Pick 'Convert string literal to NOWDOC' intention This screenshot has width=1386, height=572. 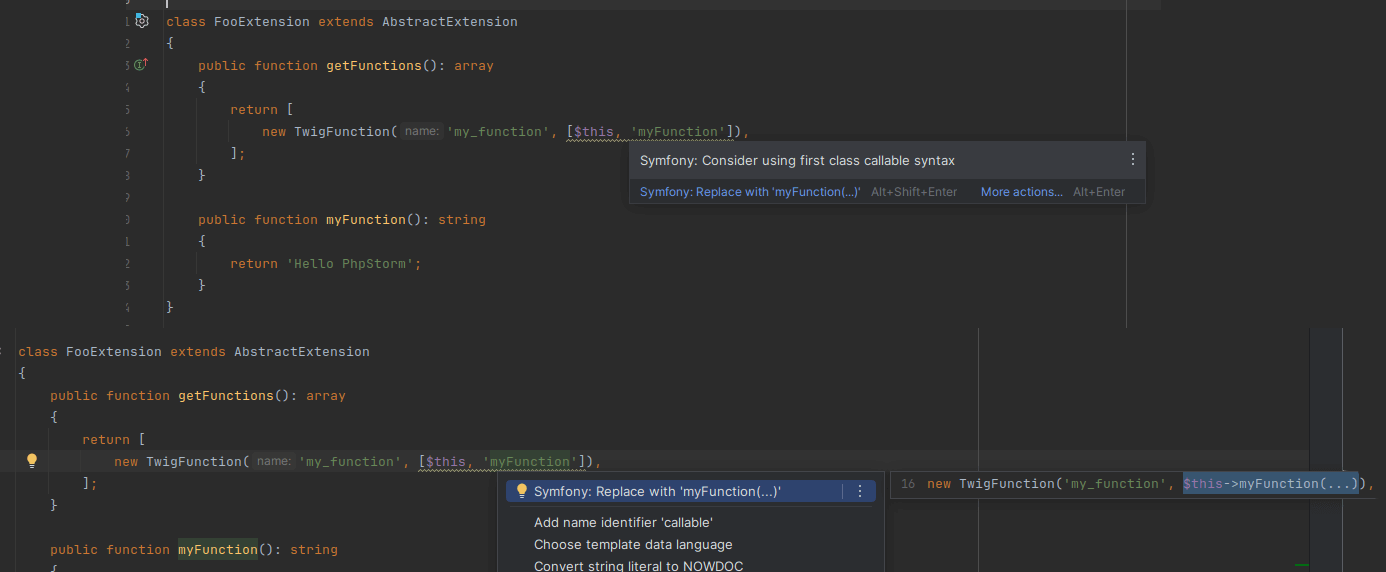(638, 566)
